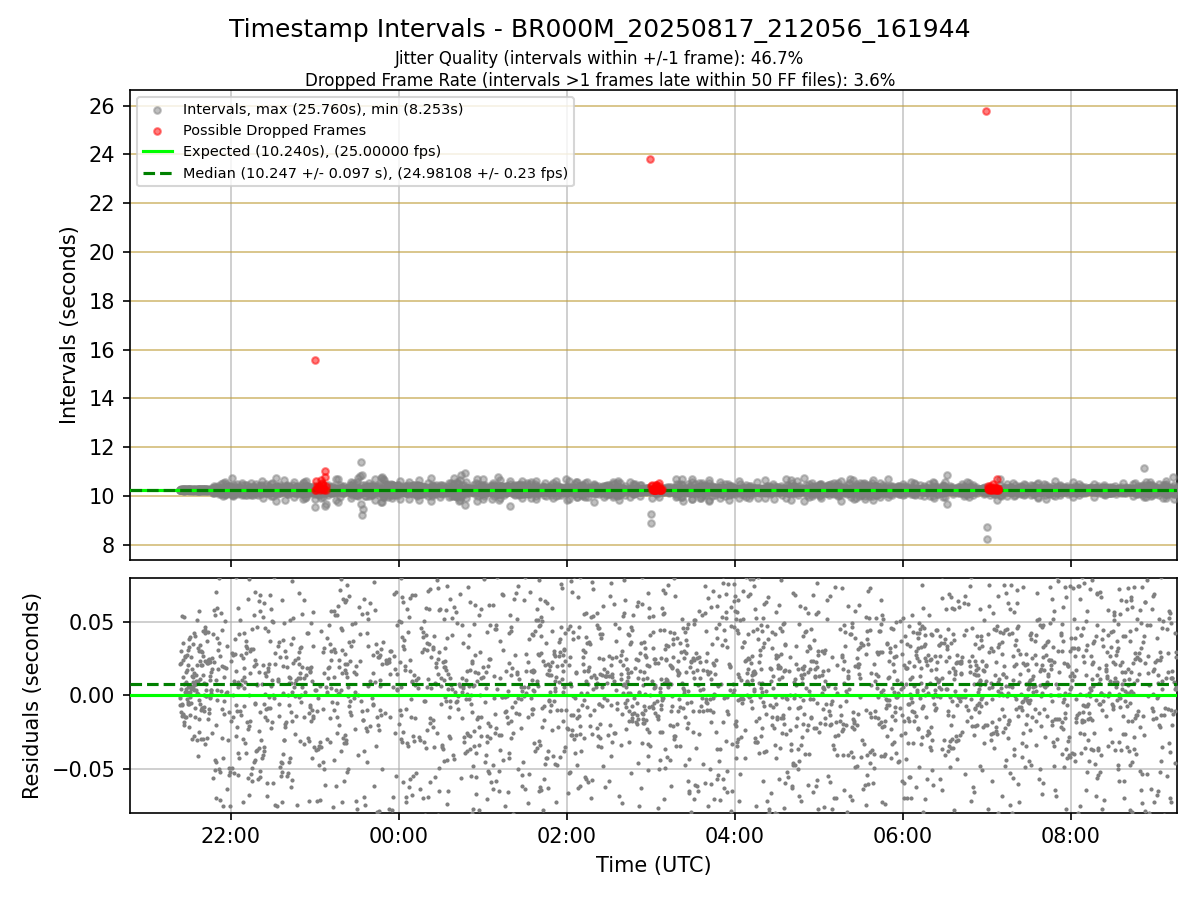
Task: Click the gray outlier point near 08:50
Action: point(1144,468)
